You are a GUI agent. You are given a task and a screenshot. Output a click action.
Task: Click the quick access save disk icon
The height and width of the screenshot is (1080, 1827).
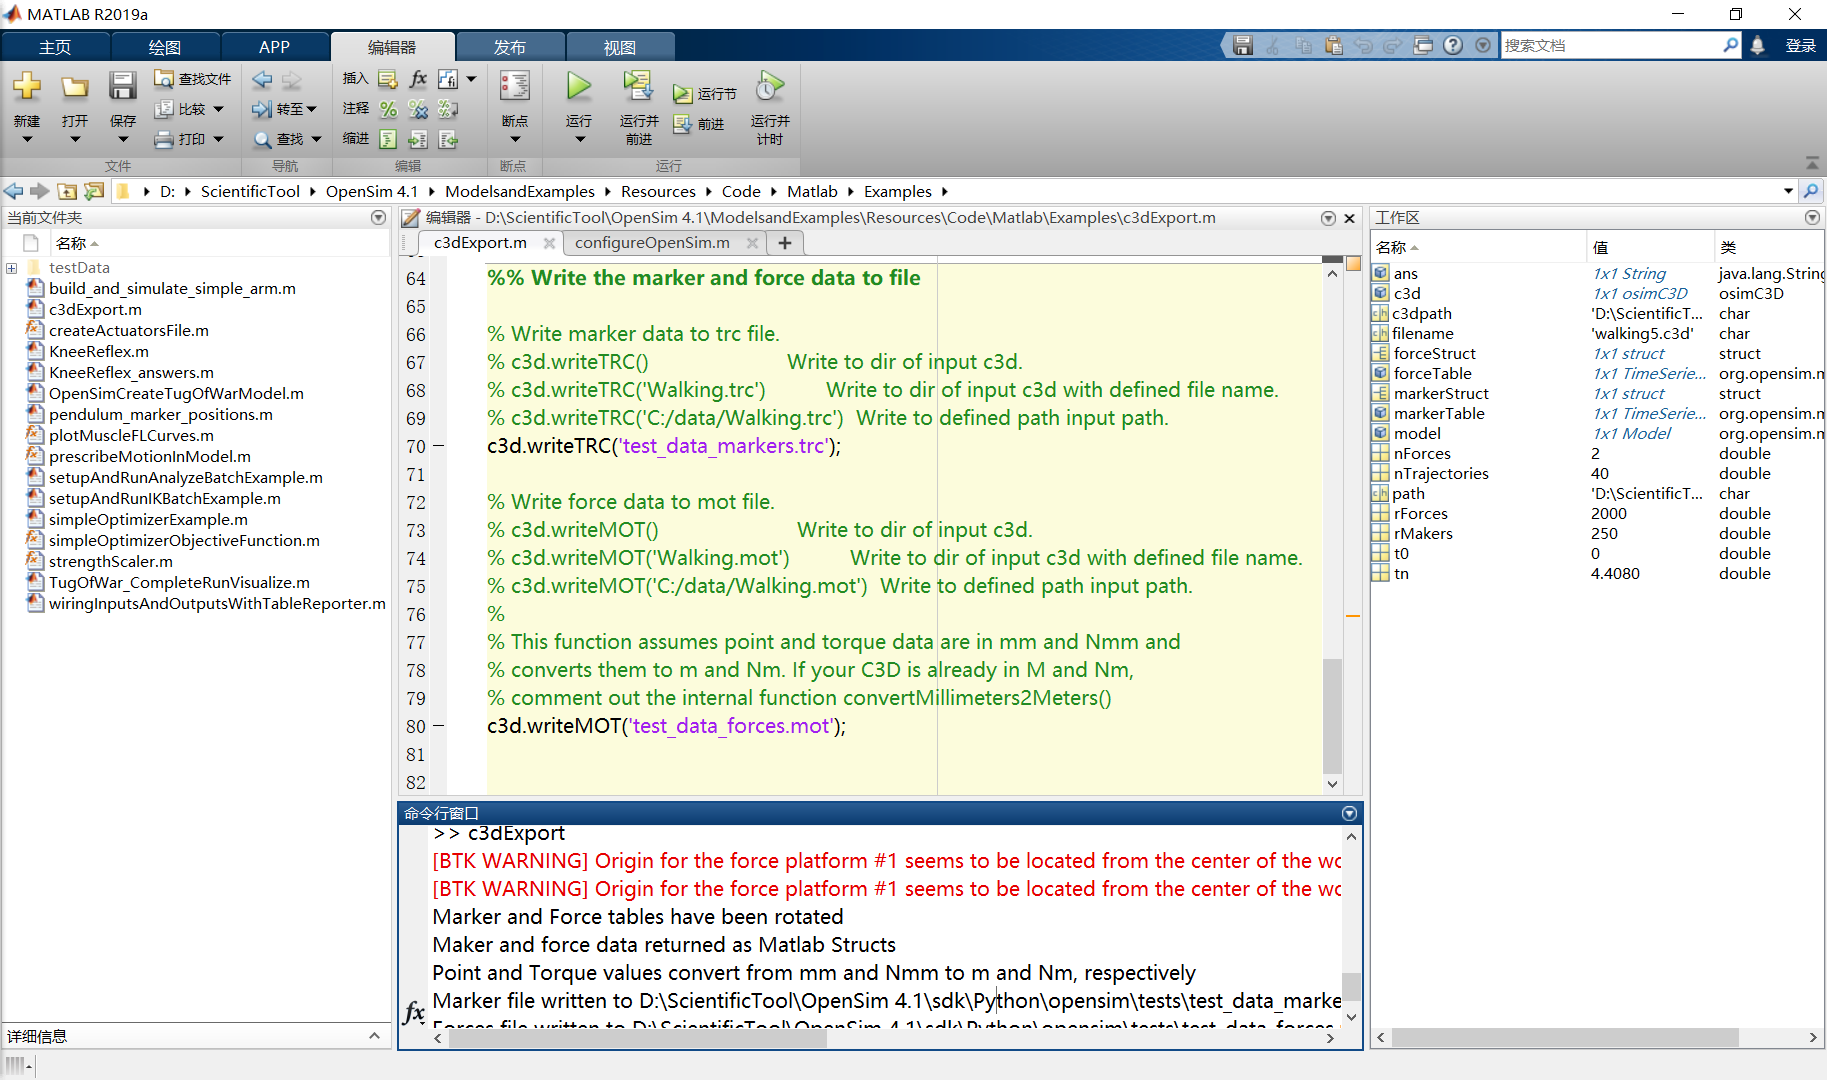(x=1243, y=46)
